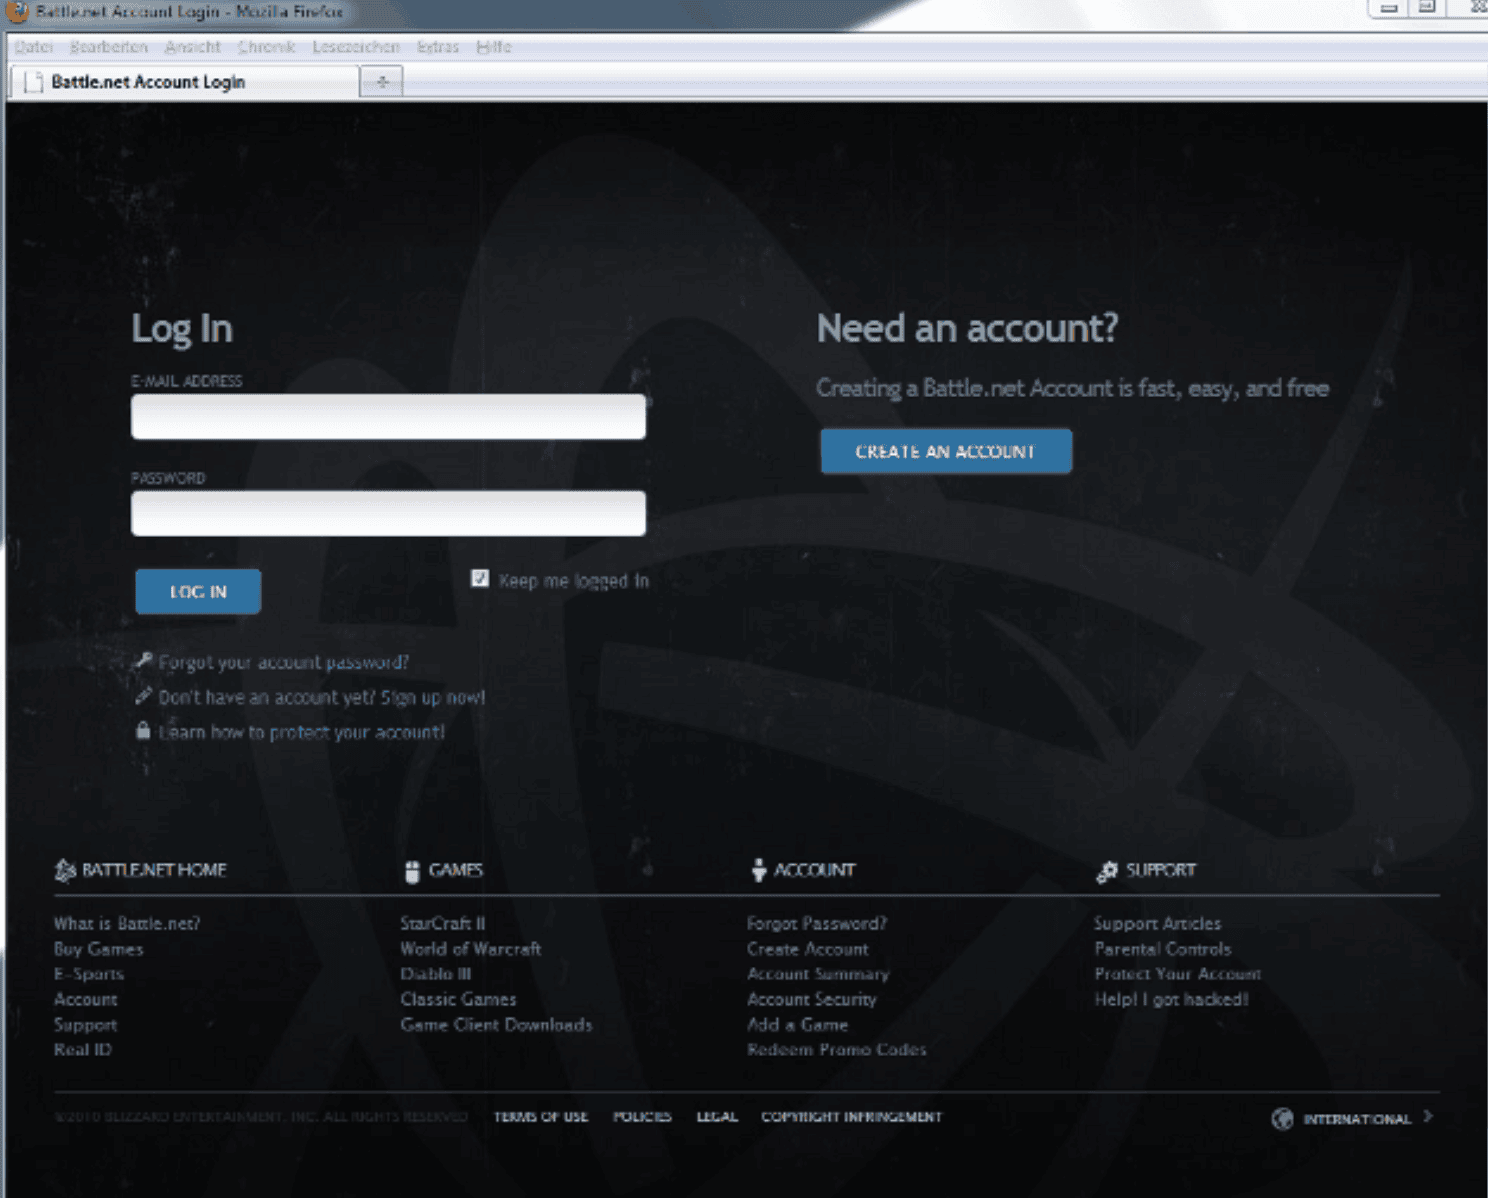Click the Games footer mouse icon
The image size is (1488, 1198).
tap(412, 870)
